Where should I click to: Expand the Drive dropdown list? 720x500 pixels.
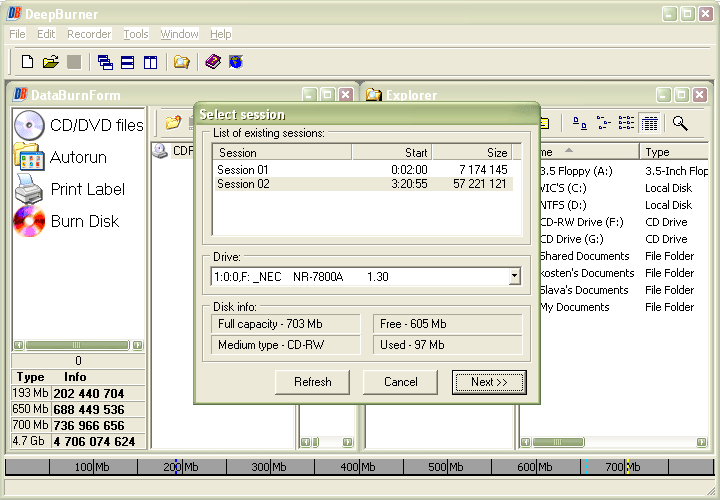[x=514, y=276]
